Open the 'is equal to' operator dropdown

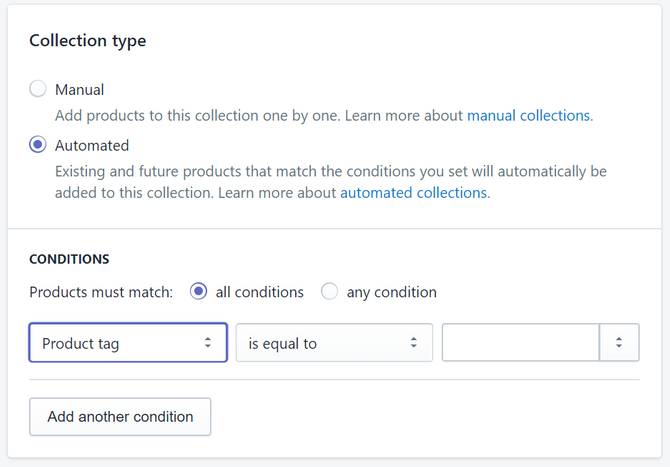click(334, 343)
